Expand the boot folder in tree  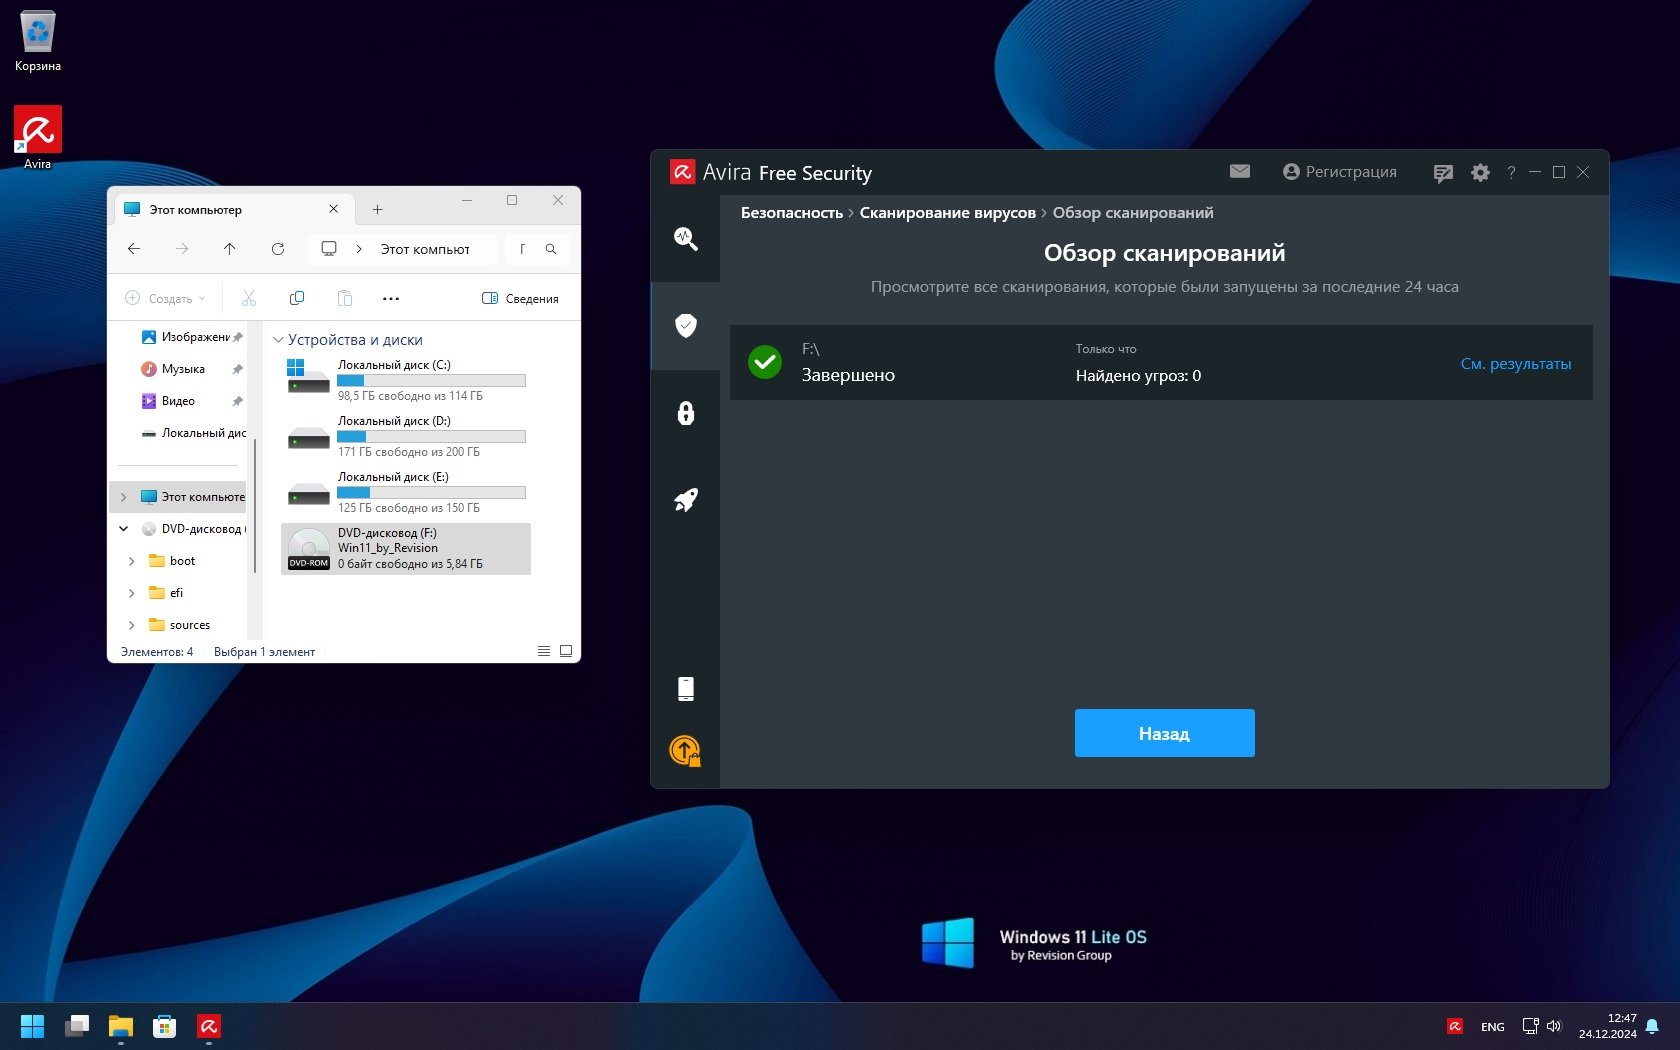coord(131,561)
